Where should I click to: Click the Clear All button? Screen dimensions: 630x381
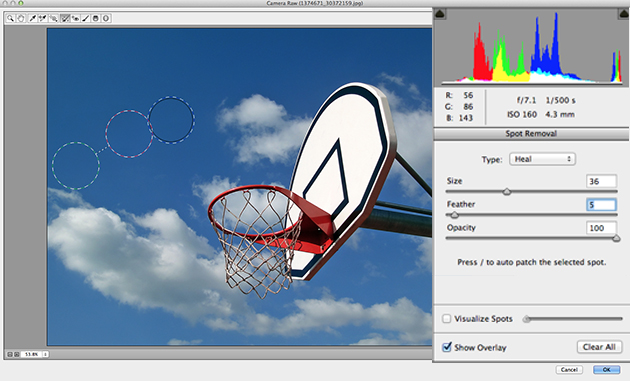tap(599, 347)
